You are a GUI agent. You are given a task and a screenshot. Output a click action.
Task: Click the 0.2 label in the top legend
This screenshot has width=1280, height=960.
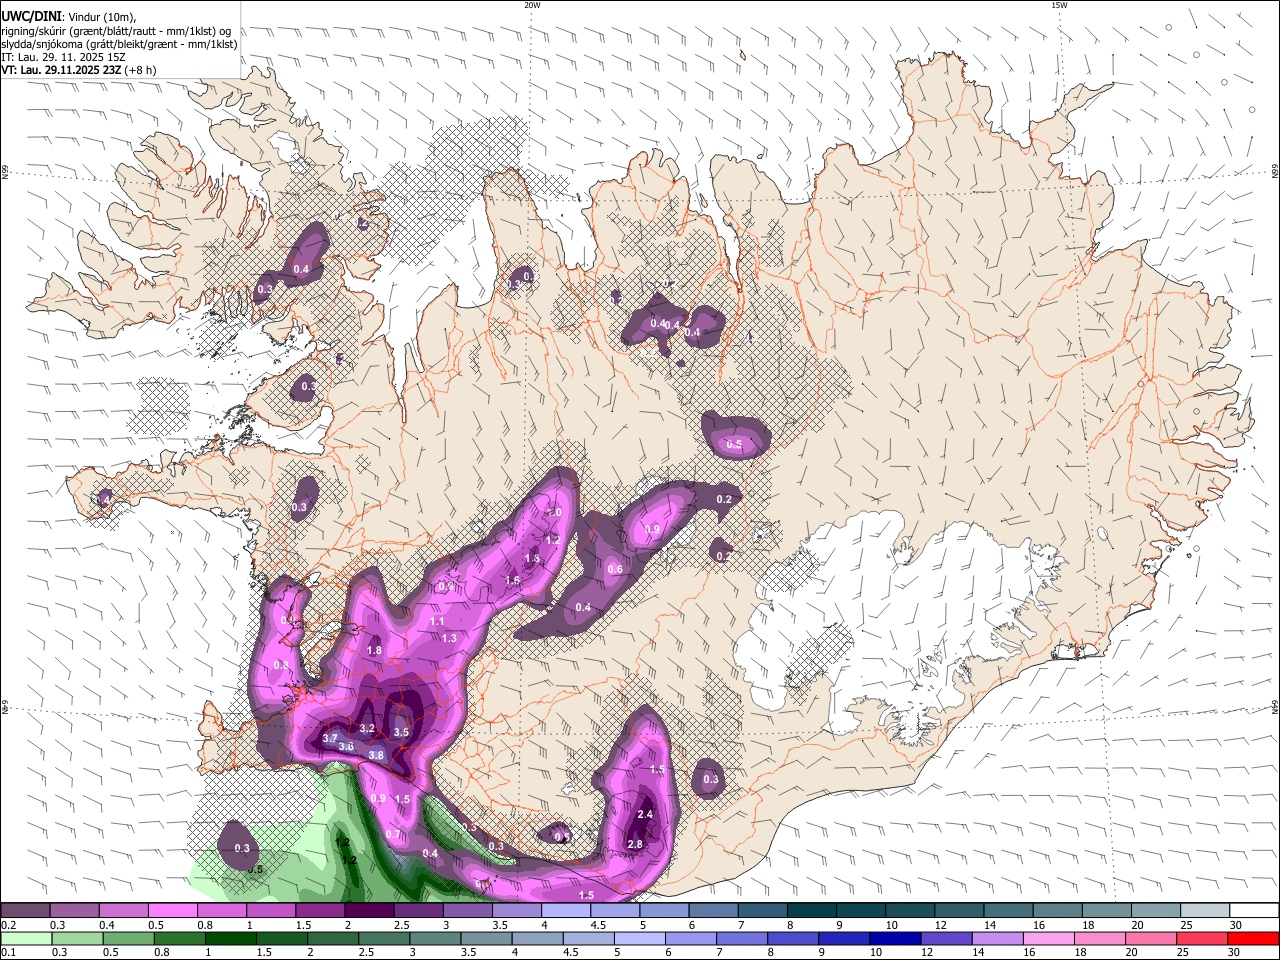tap(9, 925)
